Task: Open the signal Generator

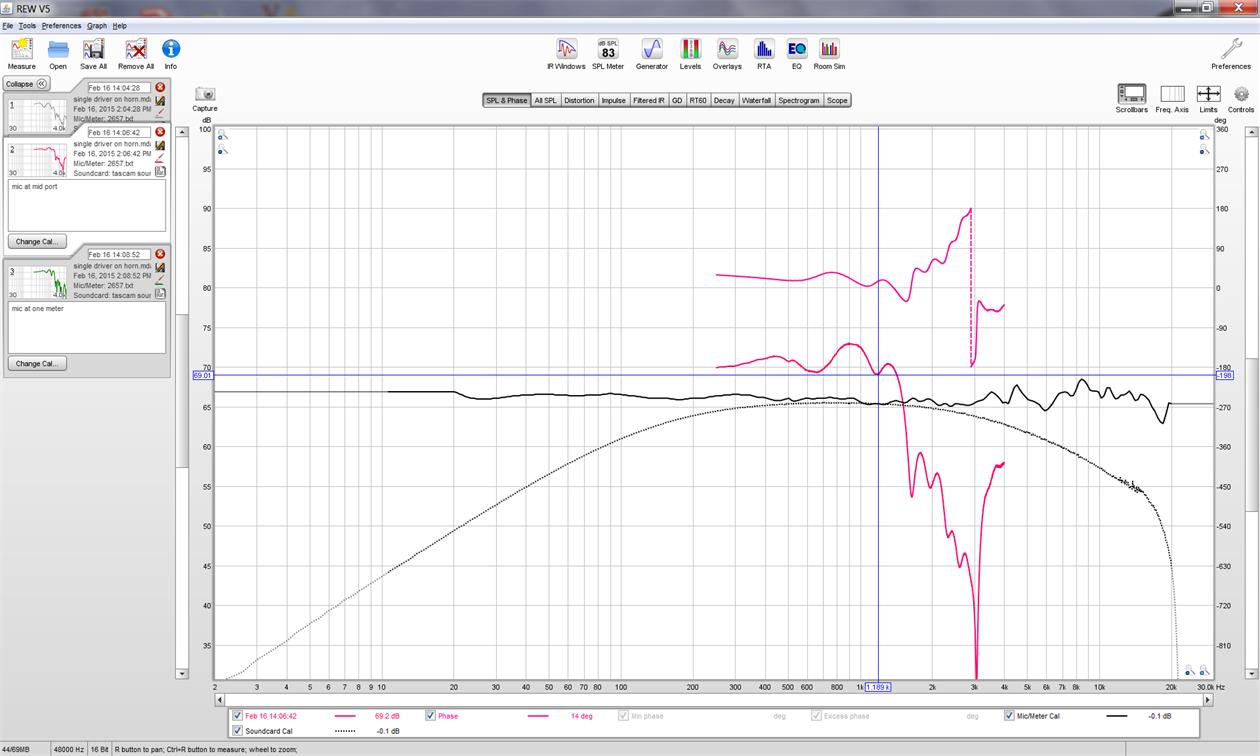Action: click(x=652, y=54)
